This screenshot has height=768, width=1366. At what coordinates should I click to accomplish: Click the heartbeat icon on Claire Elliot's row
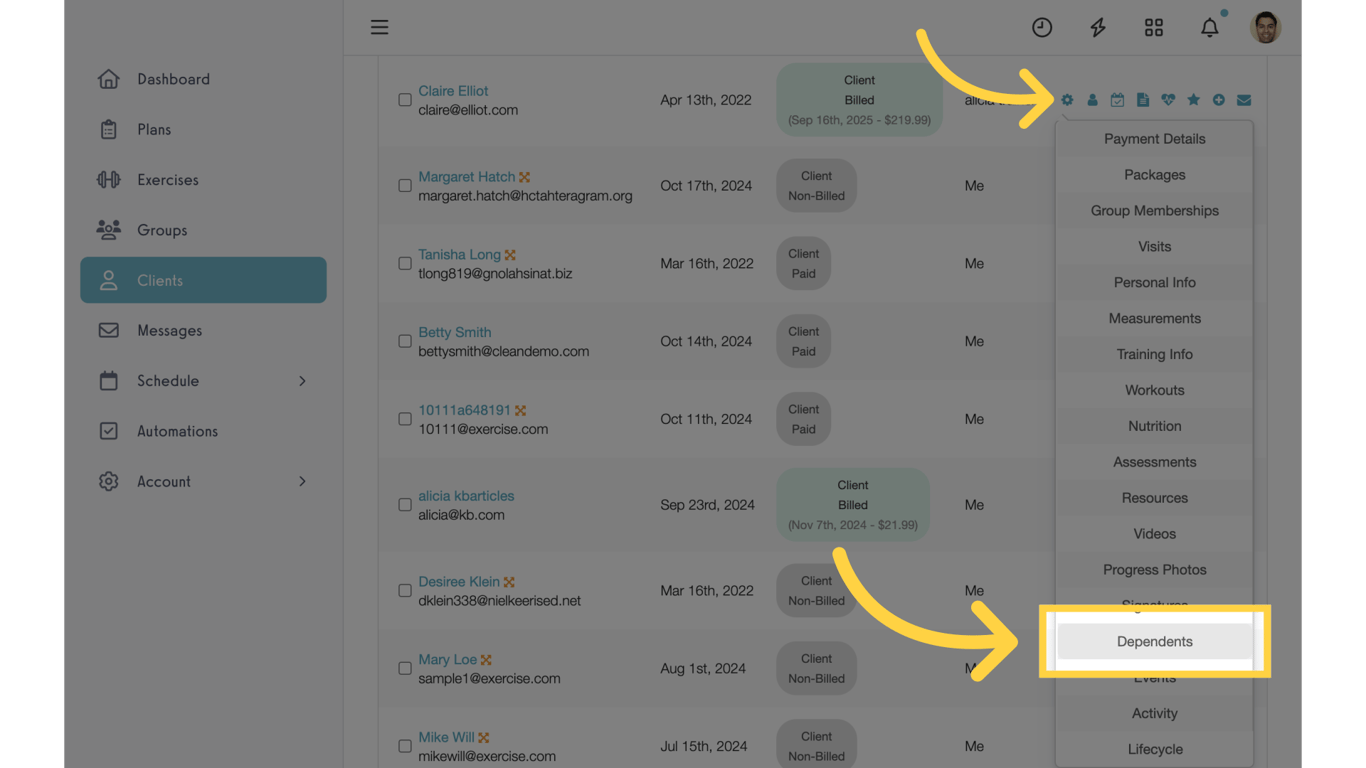1168,100
